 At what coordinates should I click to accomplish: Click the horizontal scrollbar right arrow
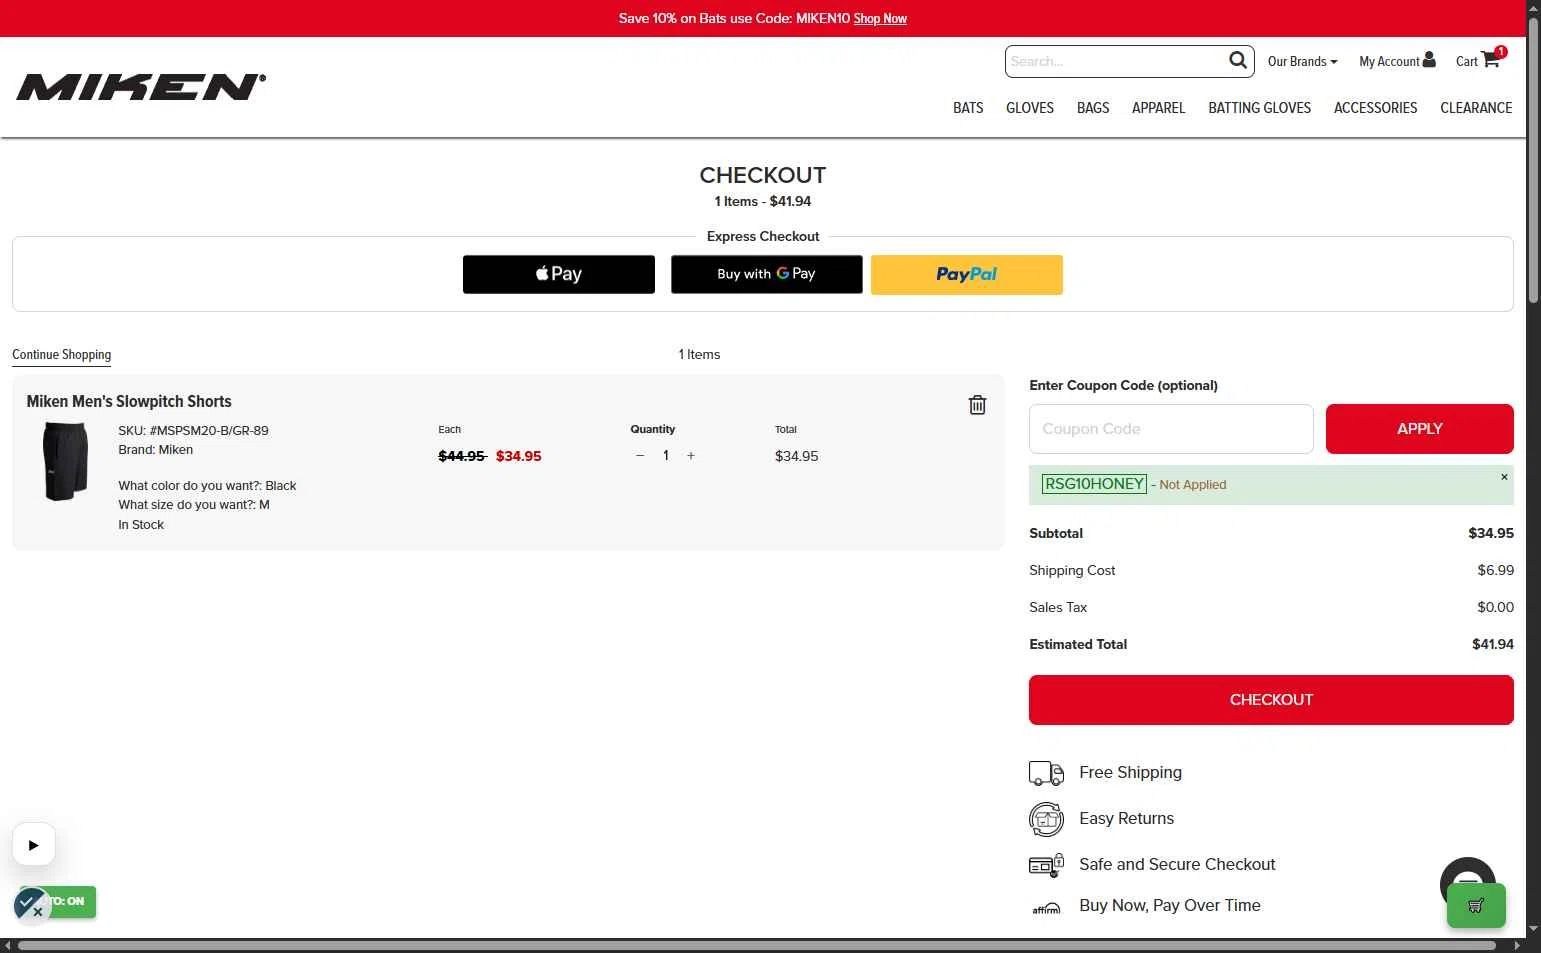(x=1518, y=945)
